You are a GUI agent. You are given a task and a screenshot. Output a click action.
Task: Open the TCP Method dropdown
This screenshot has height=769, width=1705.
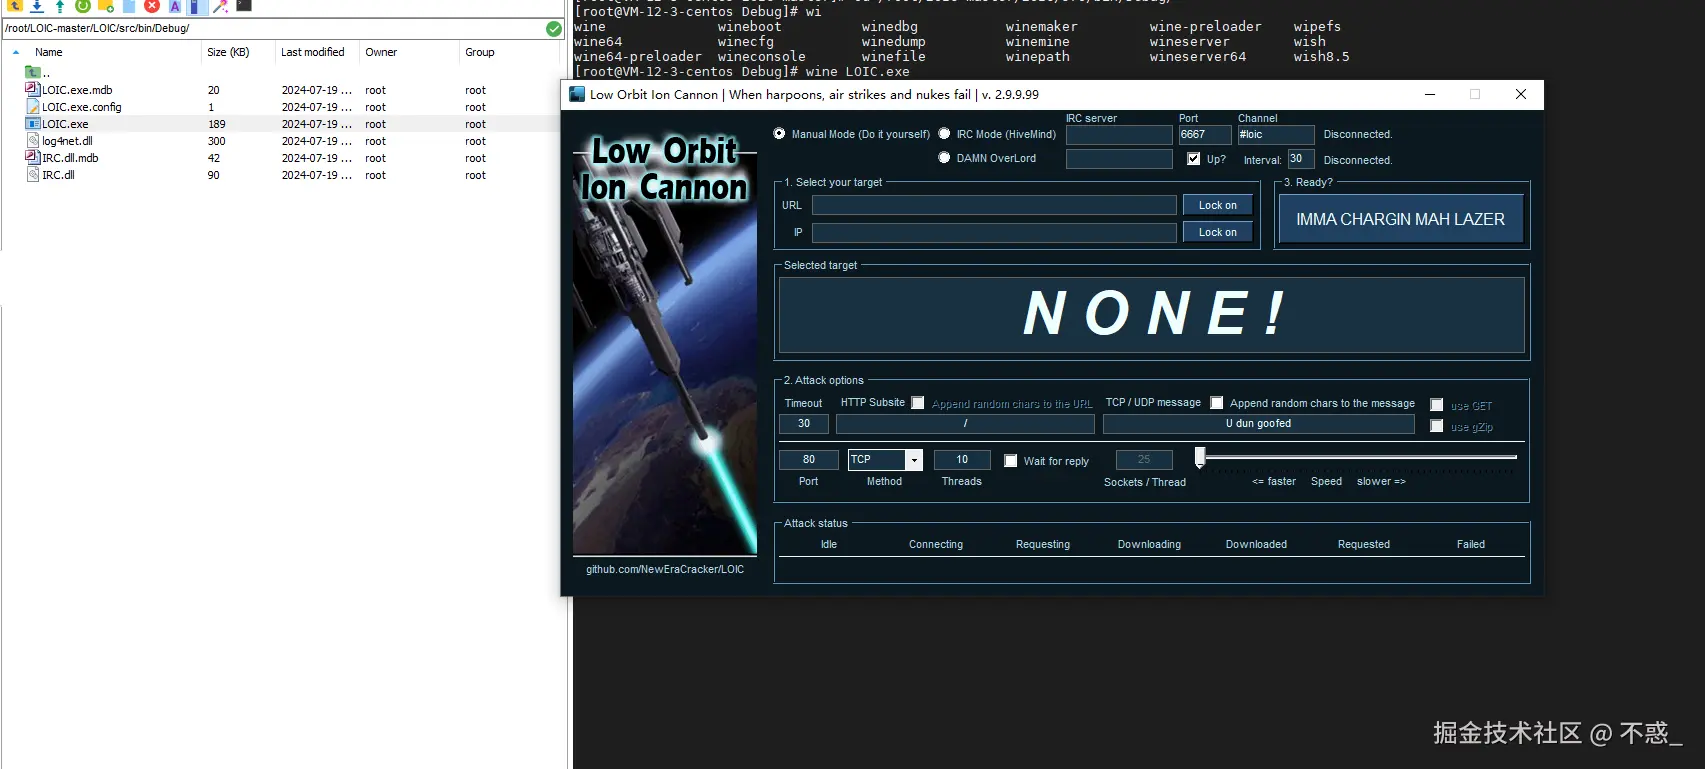(914, 460)
